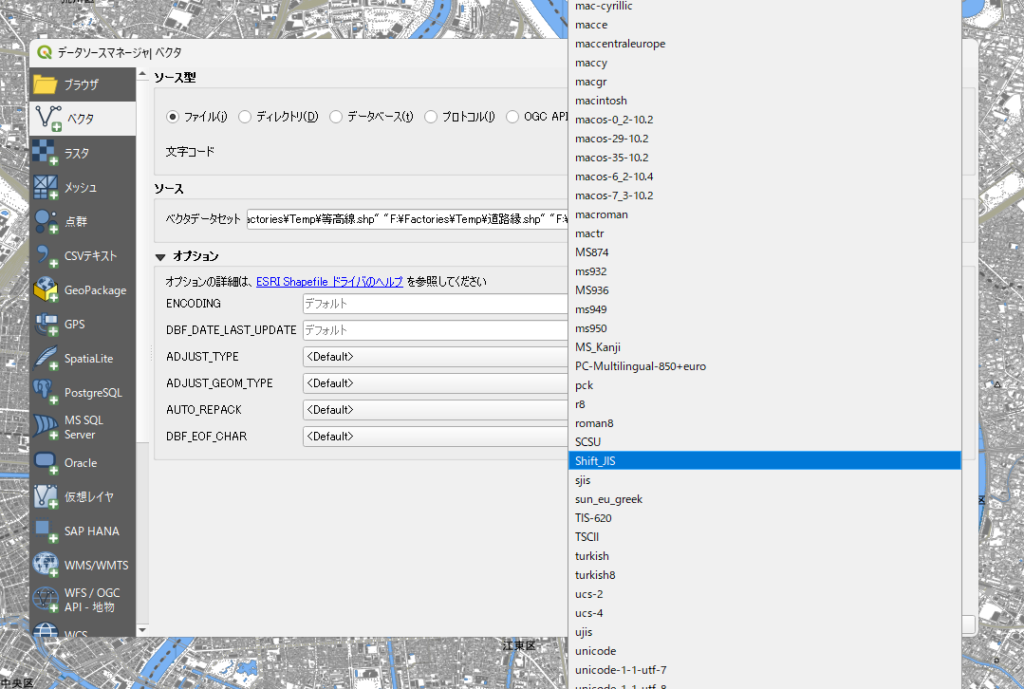This screenshot has width=1024, height=689.
Task: Open the ESRI Shapefile driver help link
Action: (x=329, y=283)
